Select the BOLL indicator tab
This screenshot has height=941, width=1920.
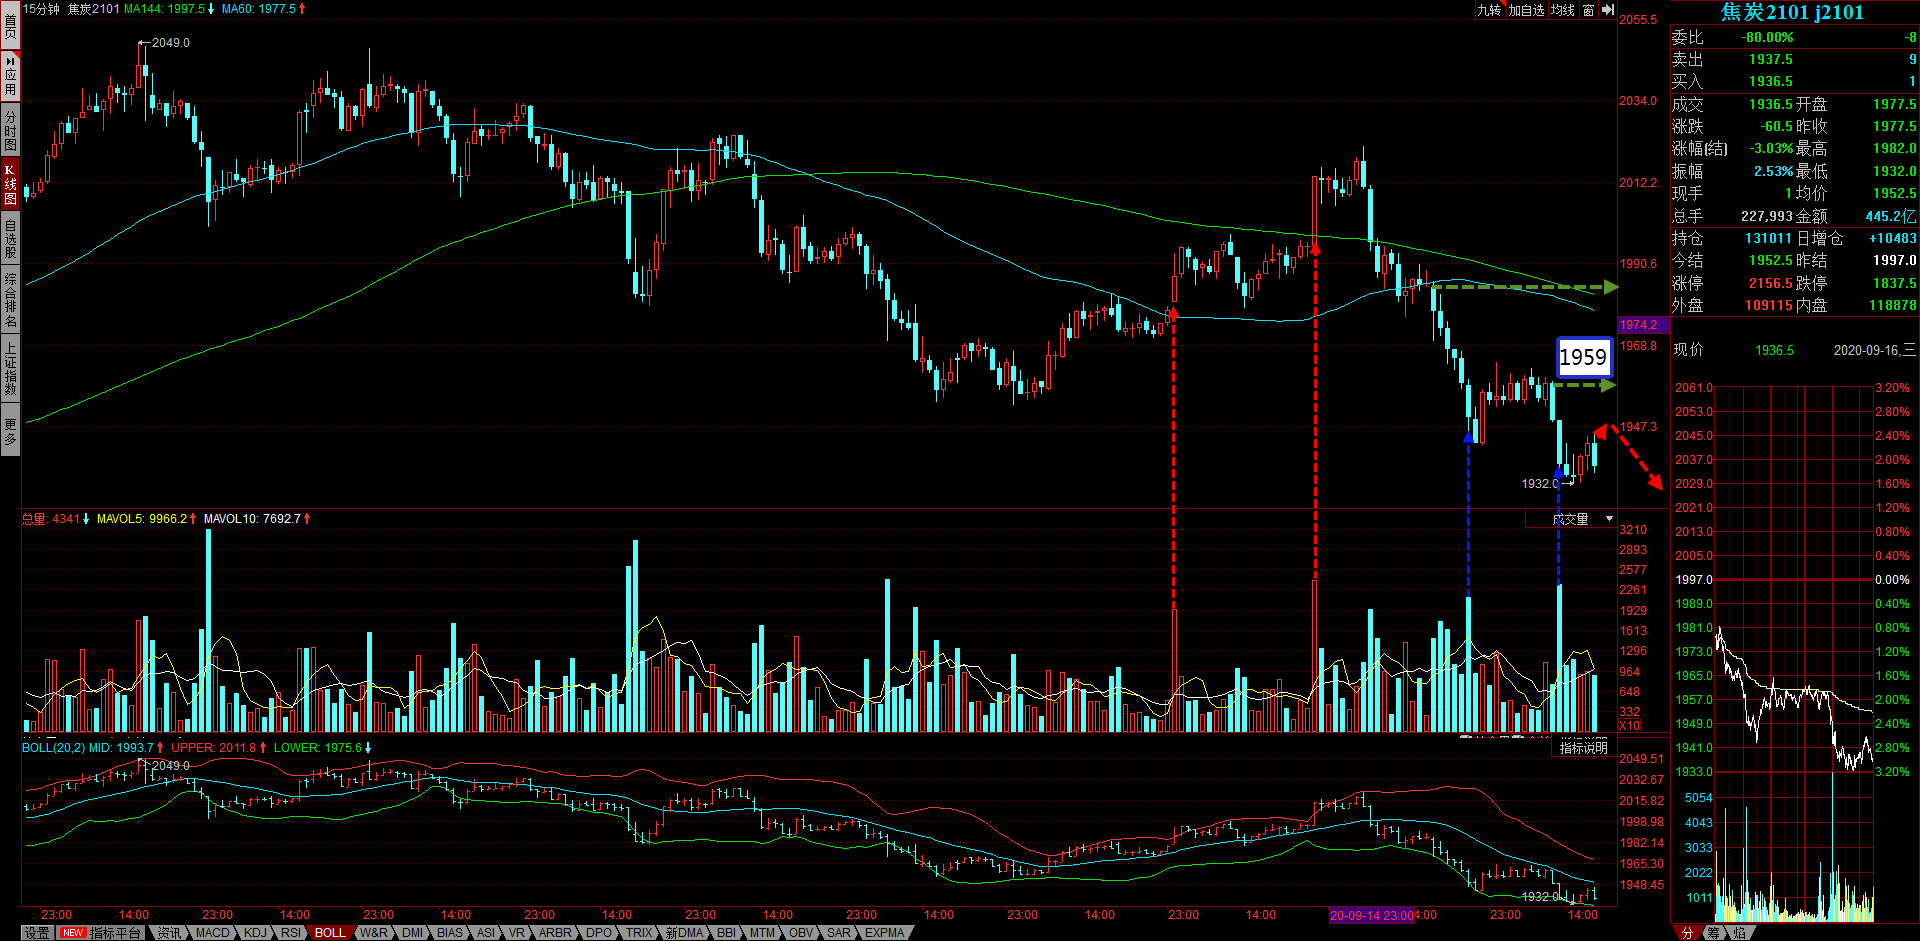tap(330, 933)
